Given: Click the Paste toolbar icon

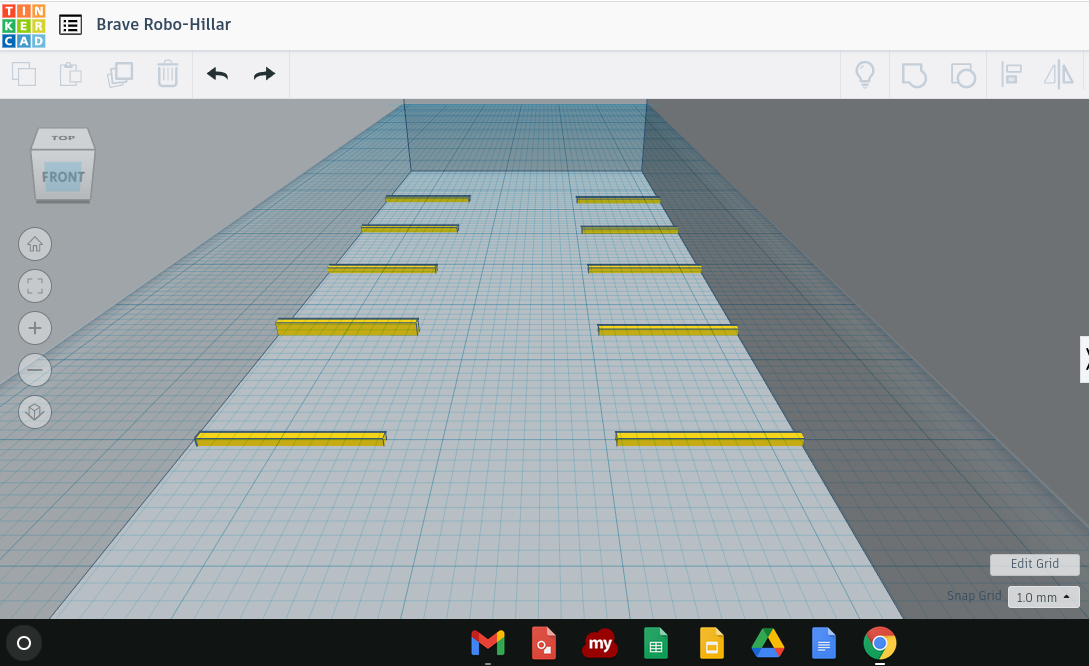Looking at the screenshot, I should point(70,74).
